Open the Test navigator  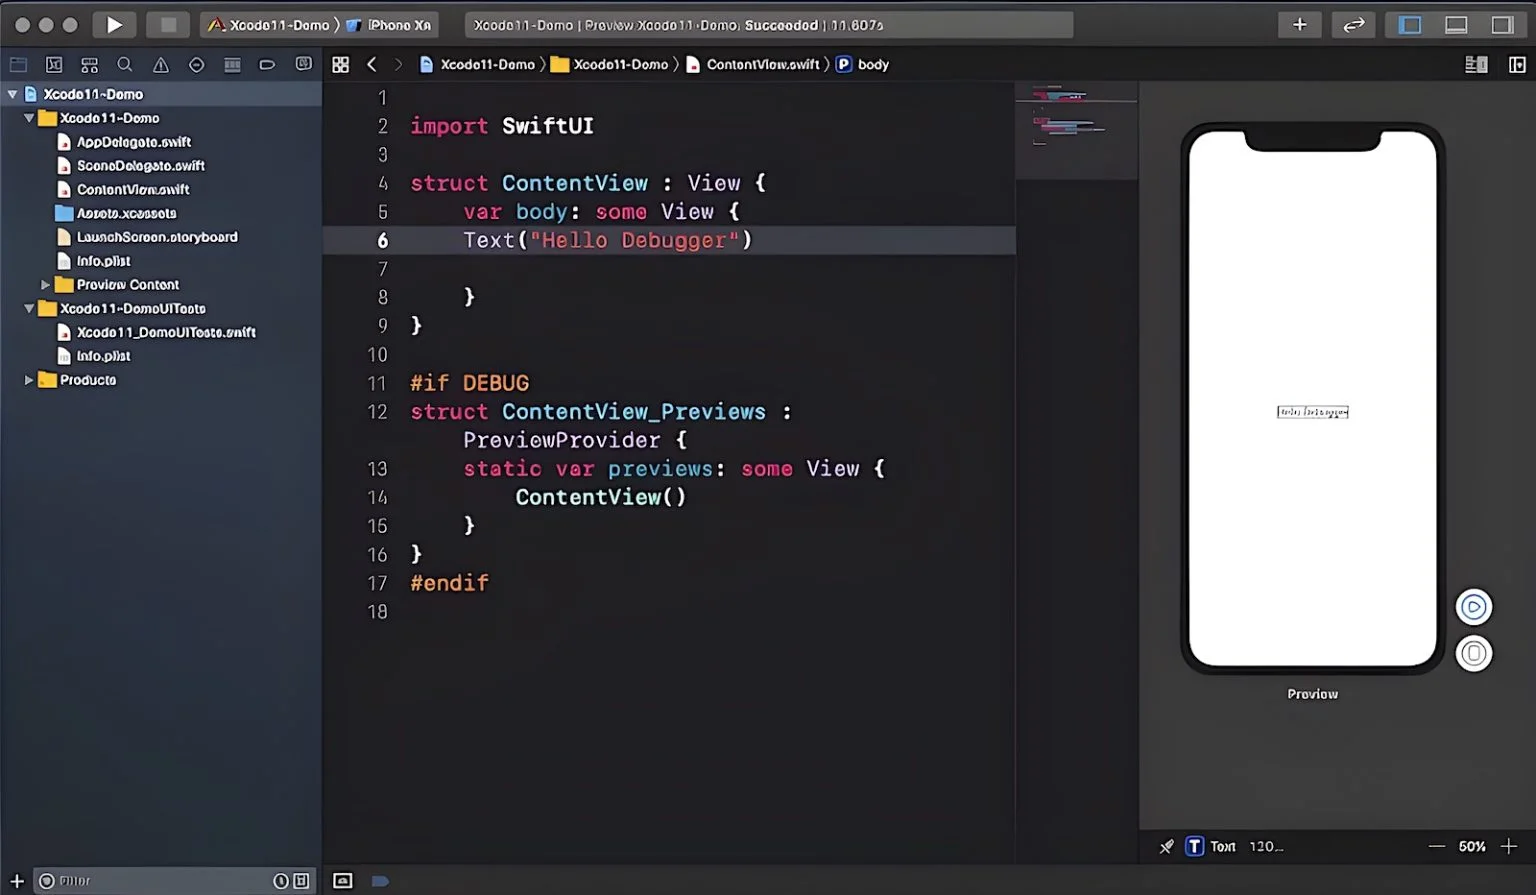tap(196, 63)
